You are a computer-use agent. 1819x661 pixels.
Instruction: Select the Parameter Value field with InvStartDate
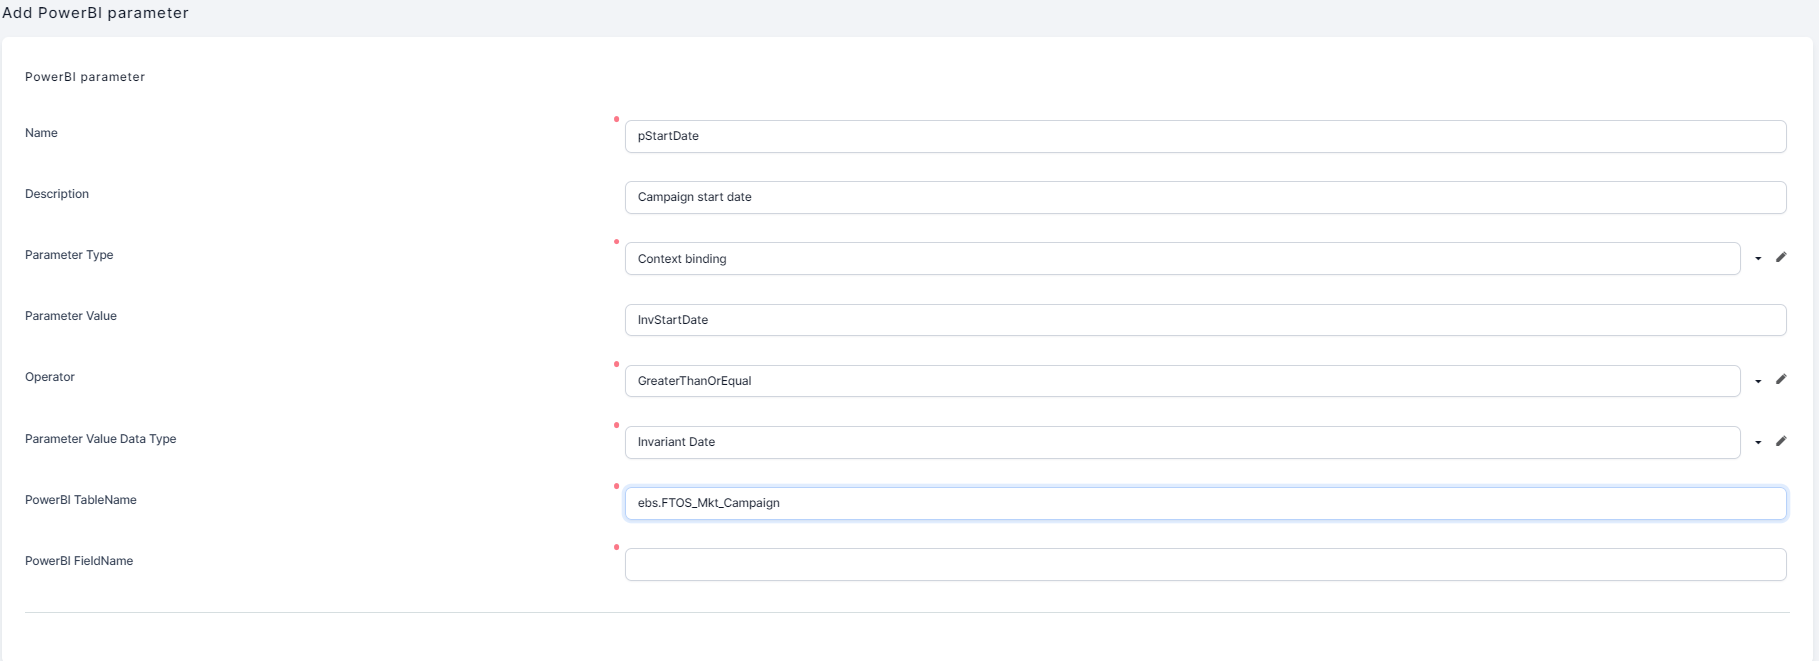click(x=1205, y=320)
